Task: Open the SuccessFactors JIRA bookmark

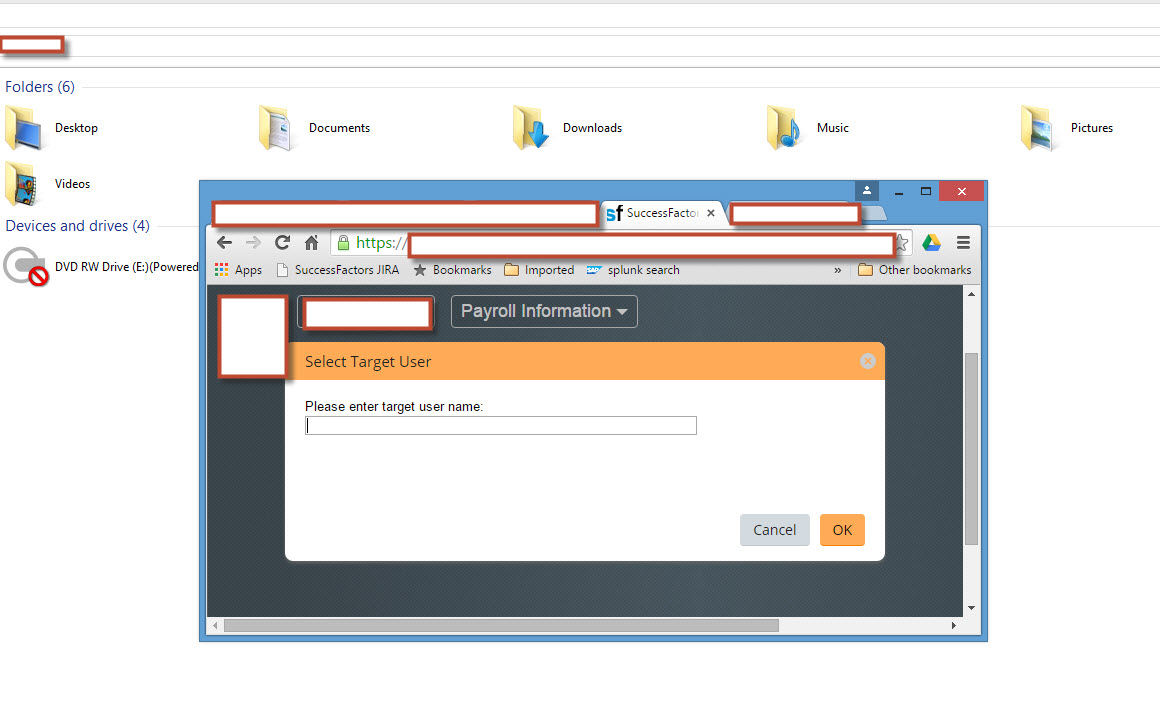Action: pos(338,270)
